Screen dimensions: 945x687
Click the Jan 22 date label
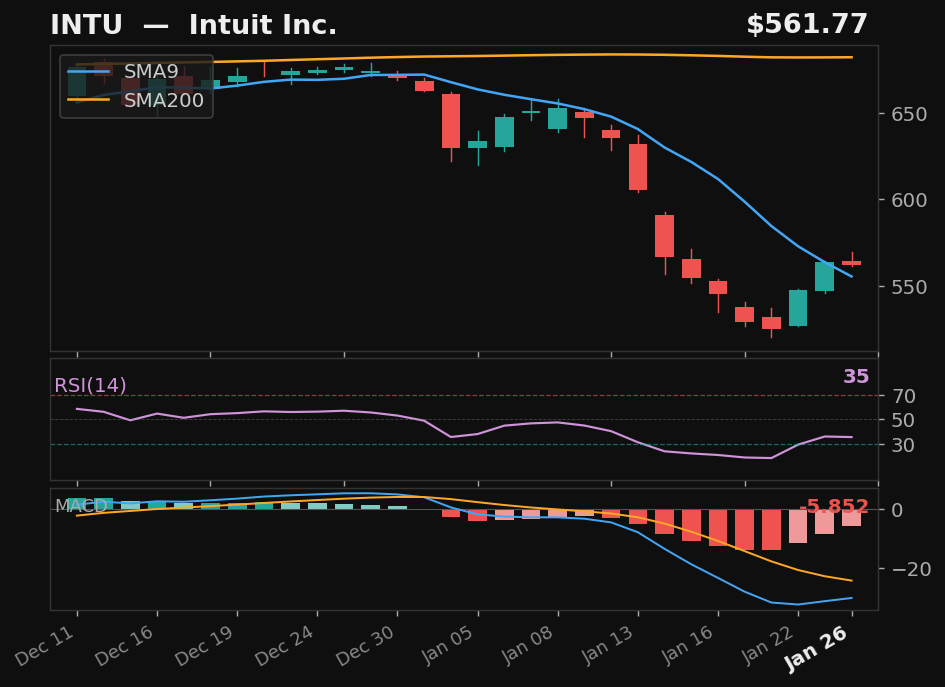768,645
